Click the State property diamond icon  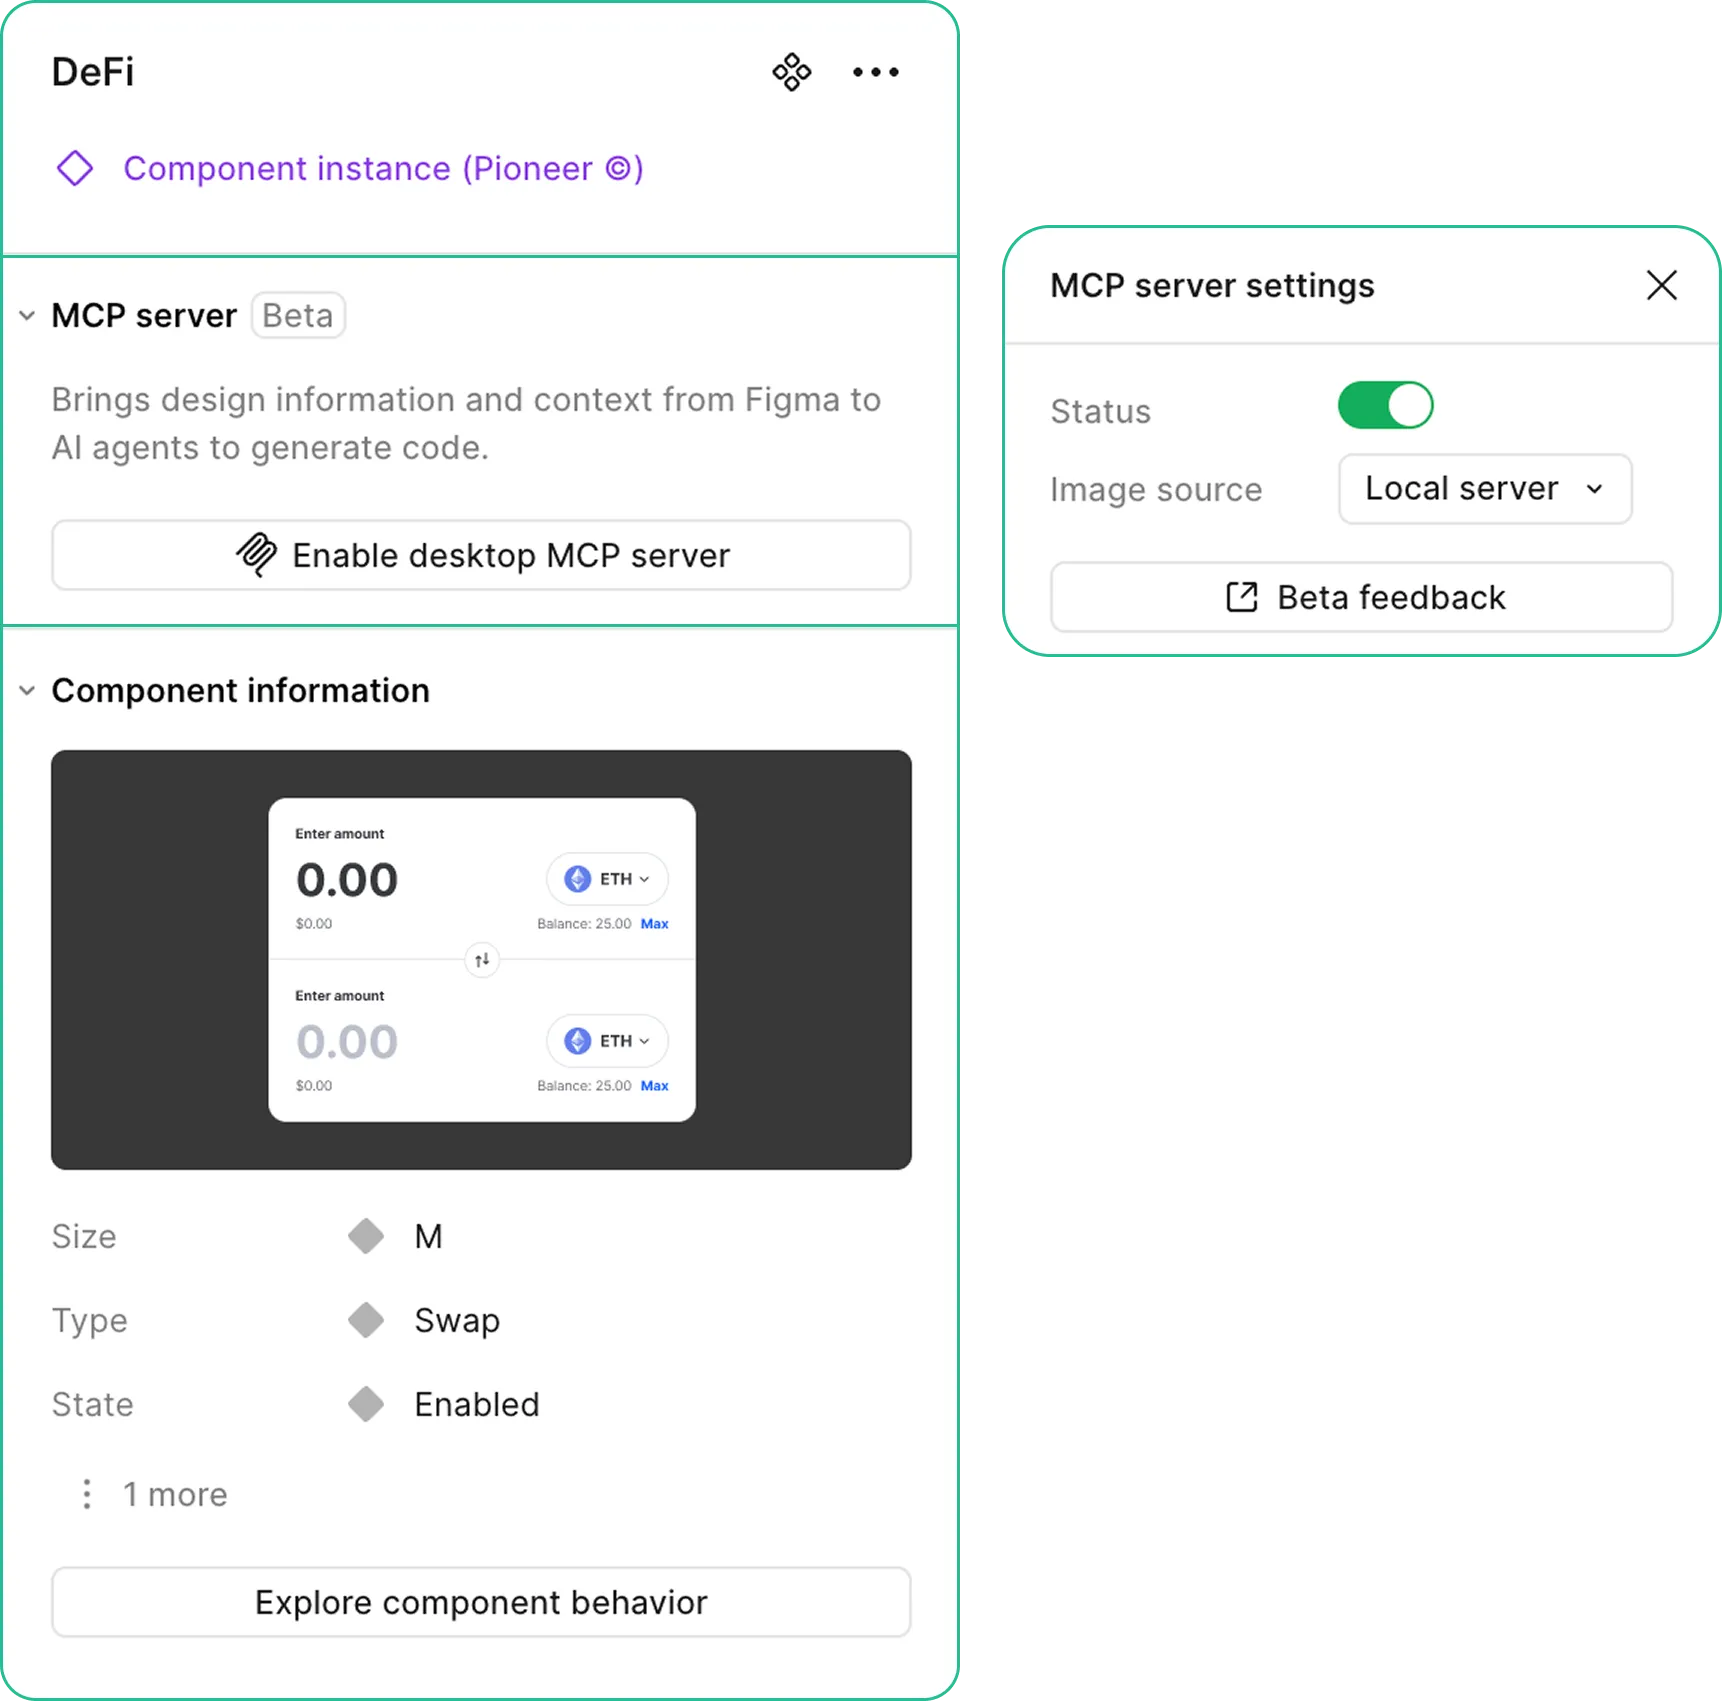366,1403
